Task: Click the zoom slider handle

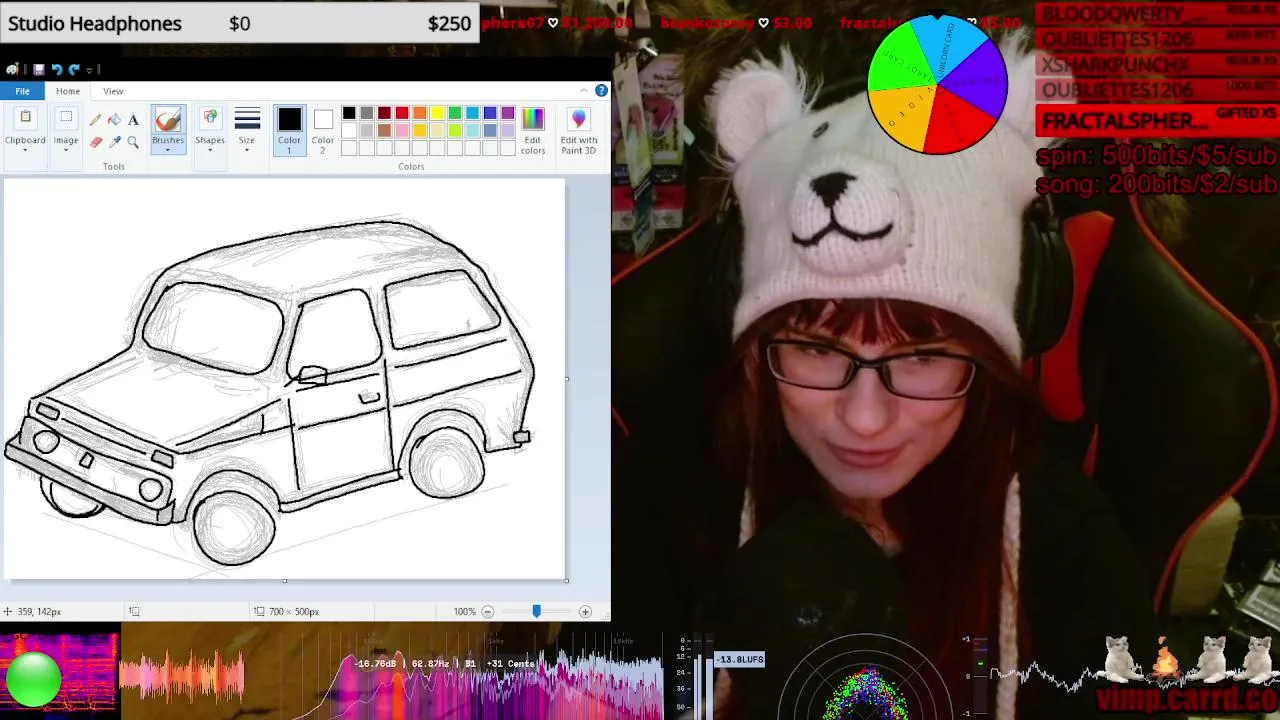Action: point(536,611)
